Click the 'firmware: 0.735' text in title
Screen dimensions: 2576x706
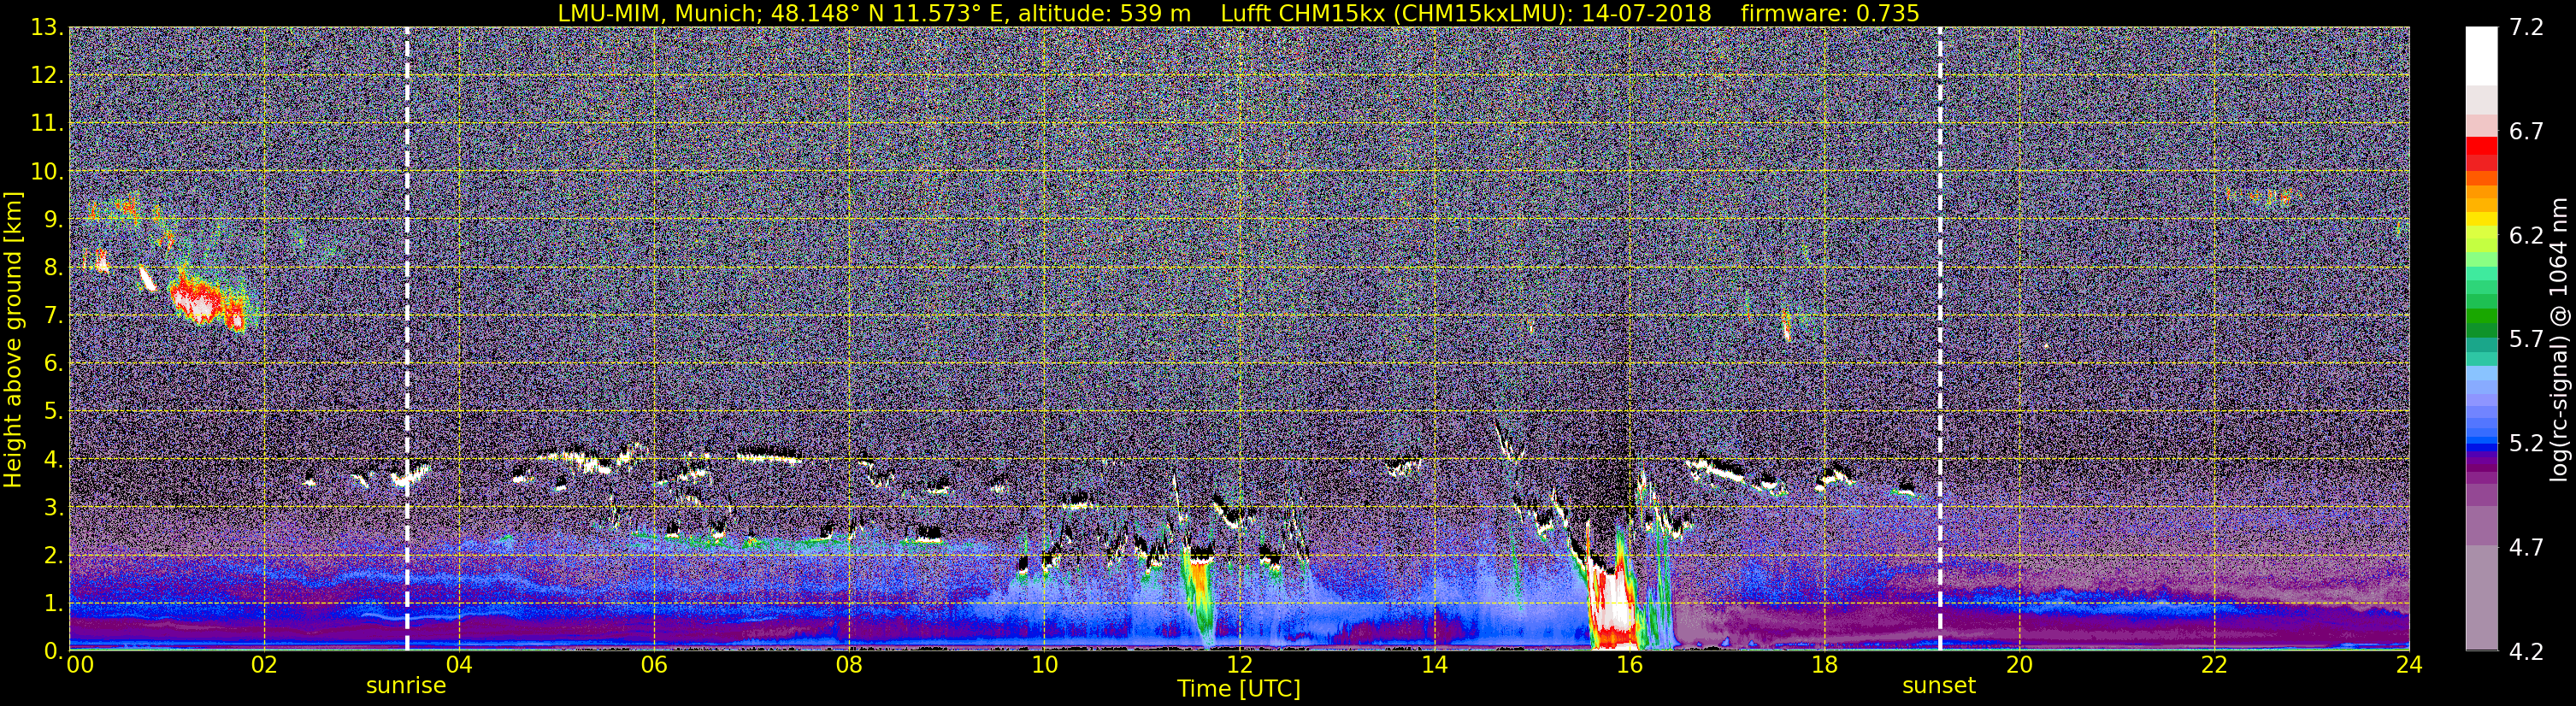1830,13
